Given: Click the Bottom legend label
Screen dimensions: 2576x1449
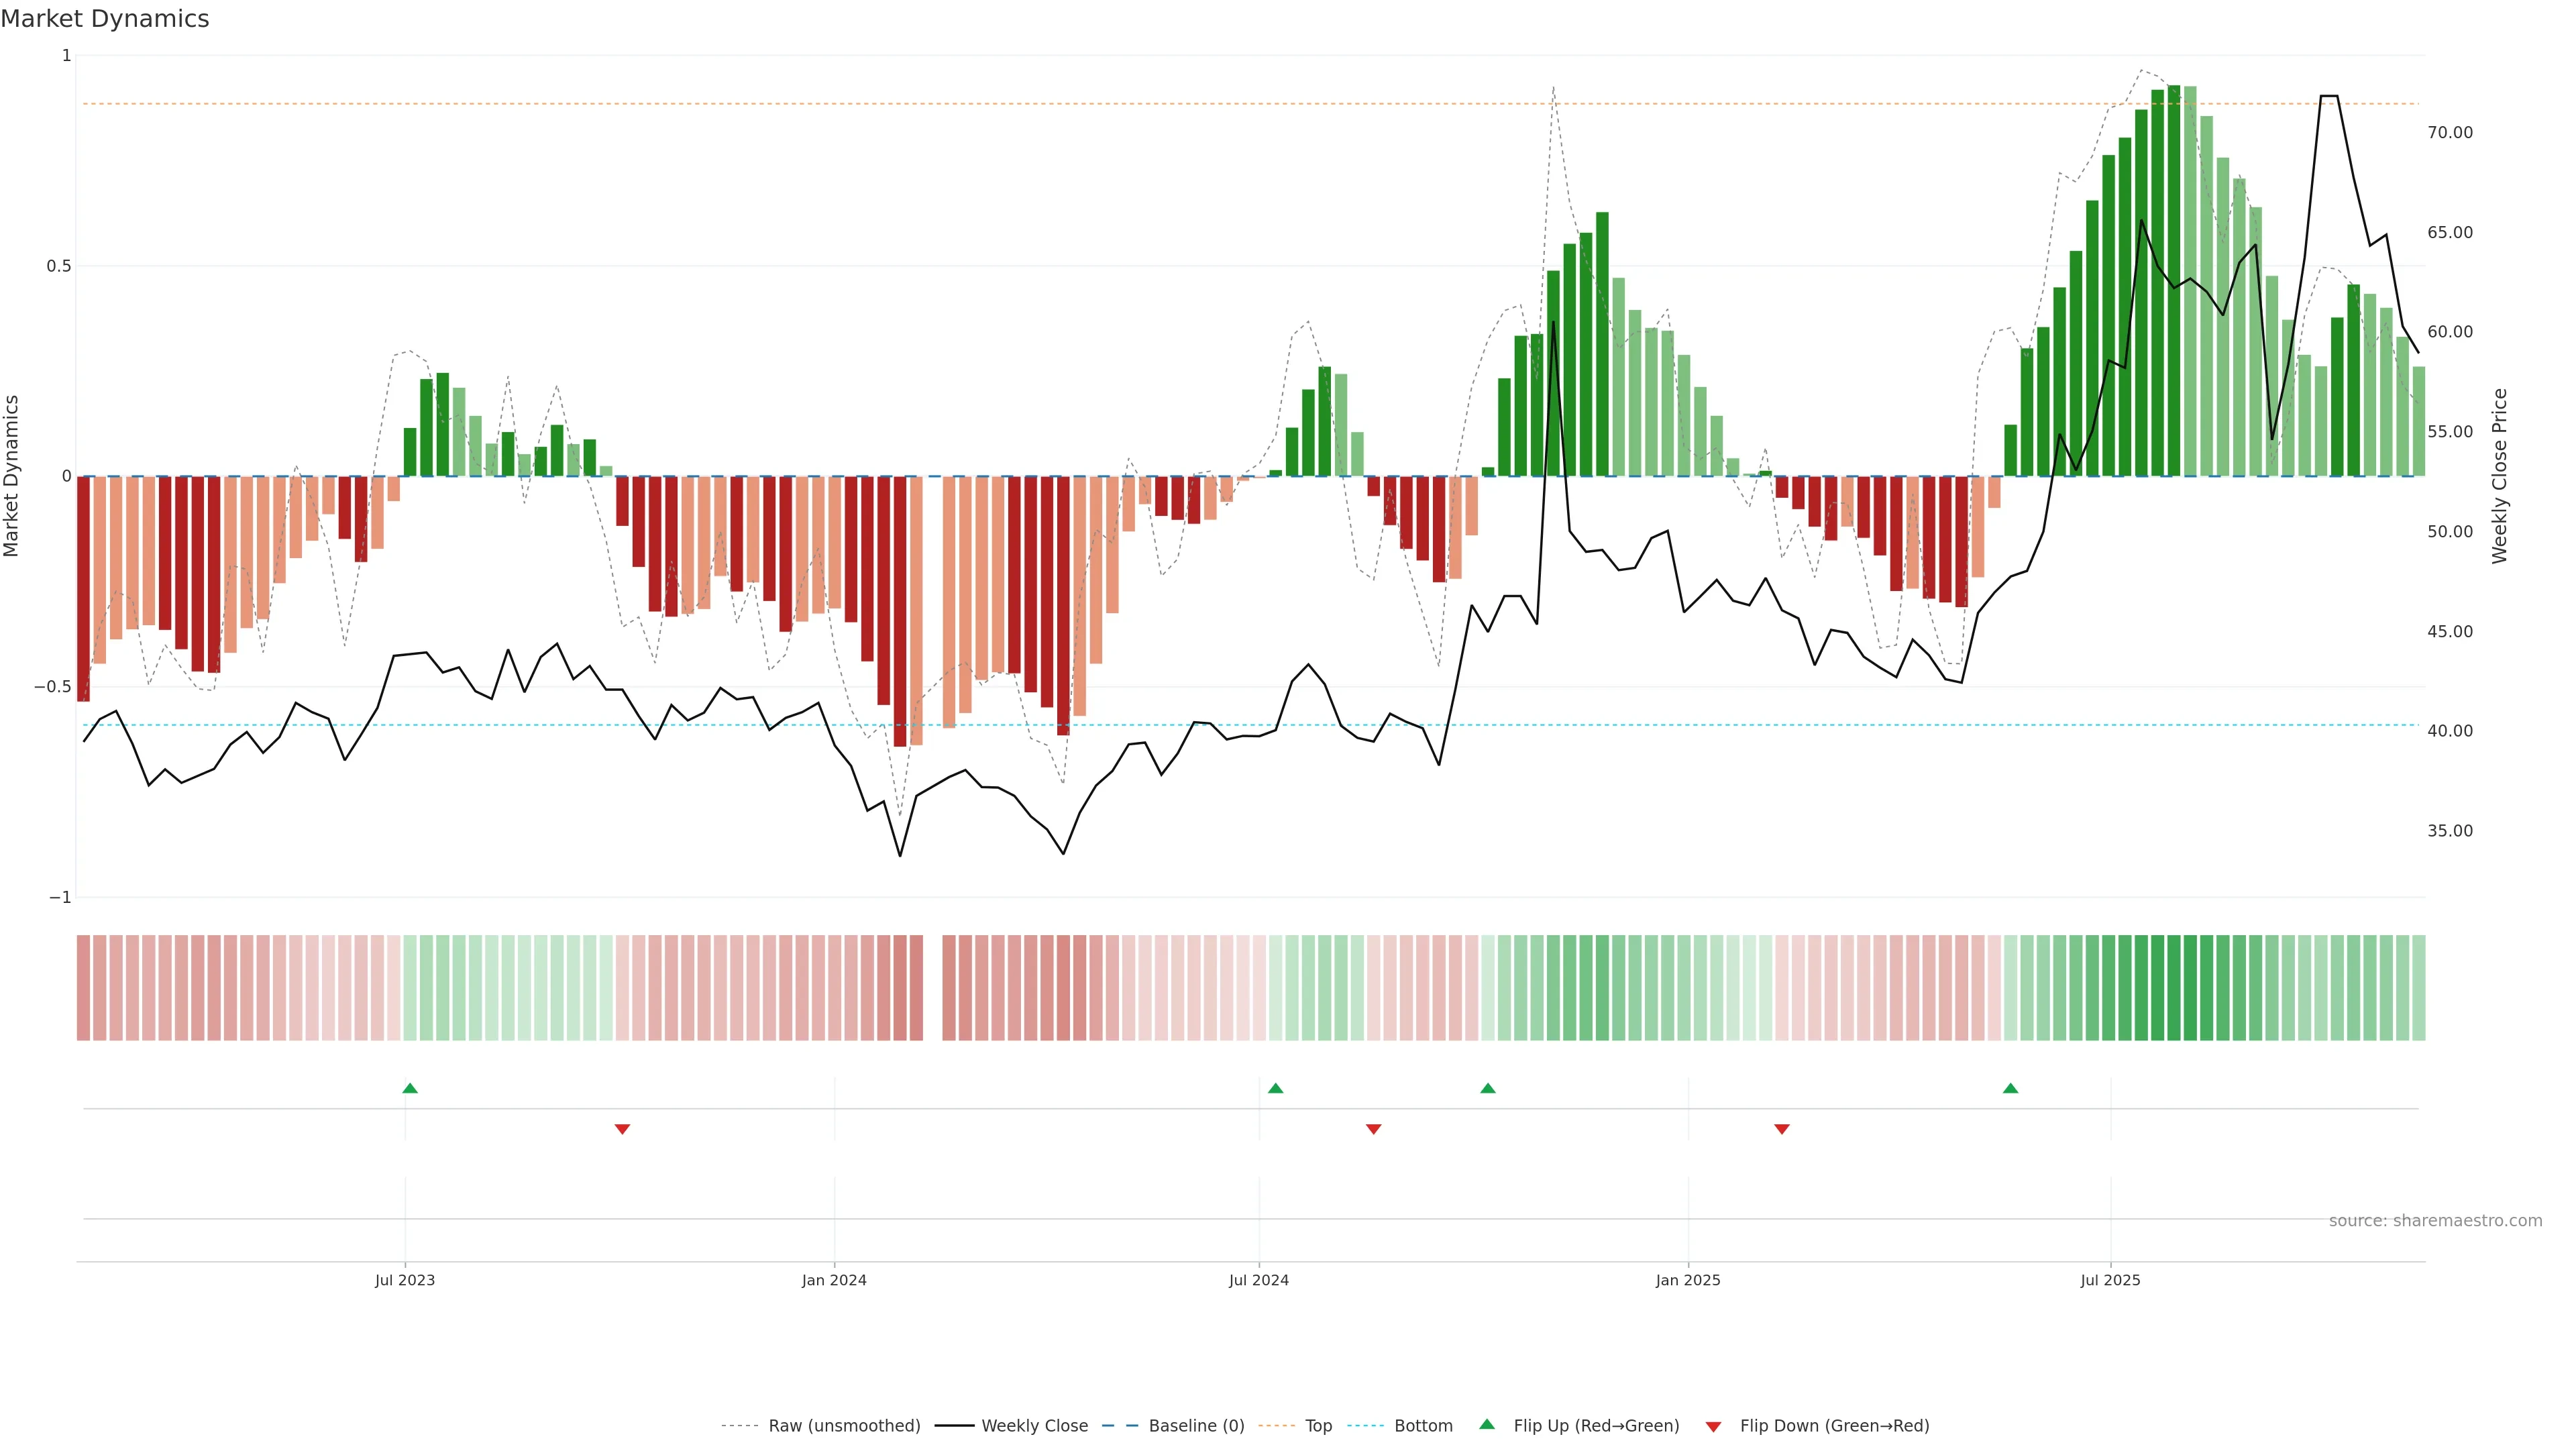Looking at the screenshot, I should tap(1423, 1426).
